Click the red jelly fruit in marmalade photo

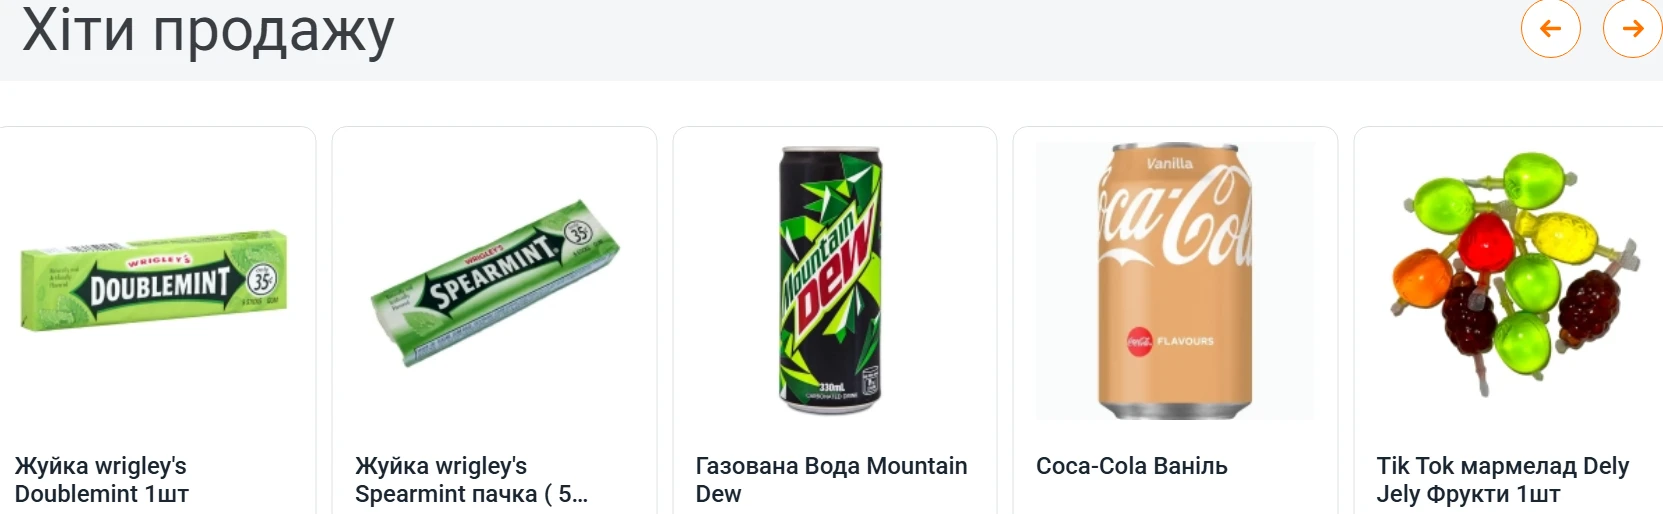[x=1486, y=242]
